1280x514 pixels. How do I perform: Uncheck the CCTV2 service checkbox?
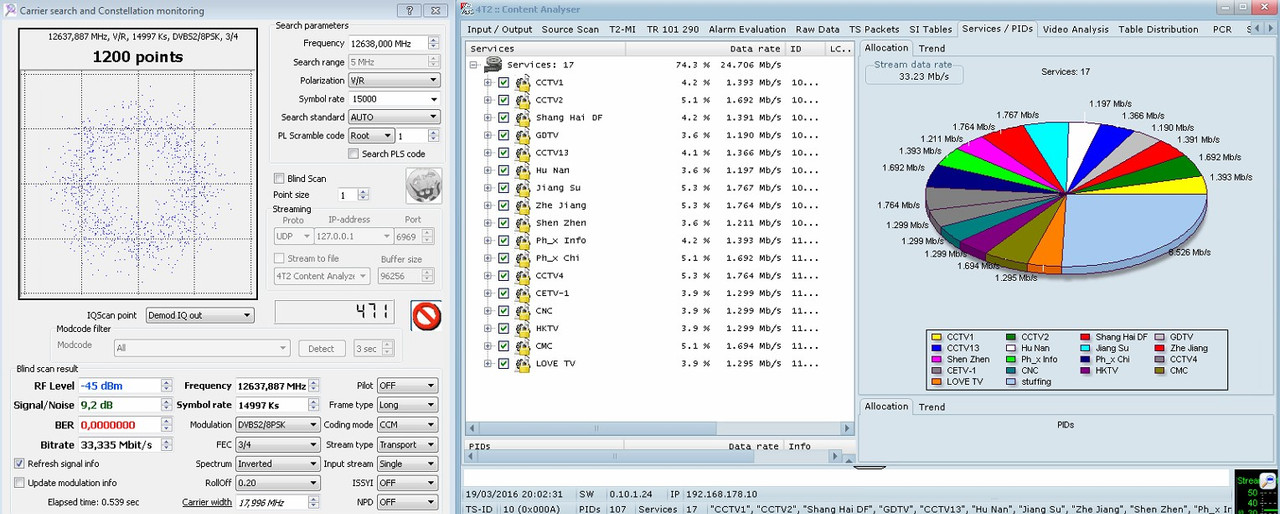pyautogui.click(x=504, y=101)
